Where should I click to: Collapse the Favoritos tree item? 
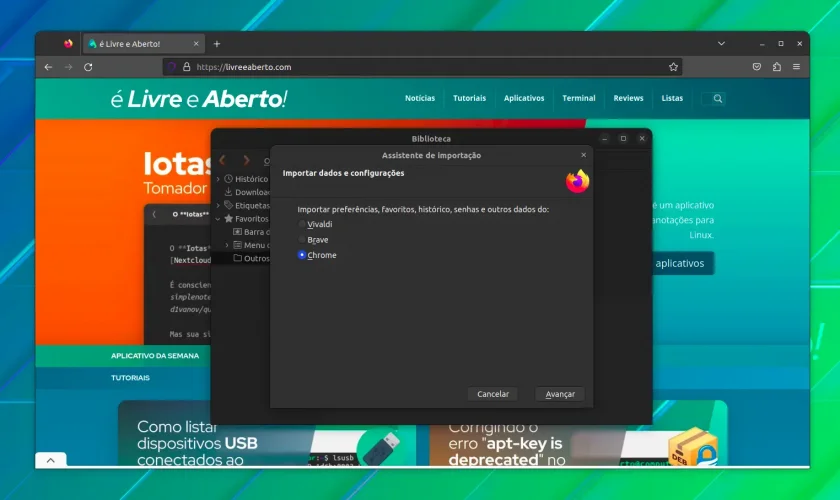(x=218, y=219)
